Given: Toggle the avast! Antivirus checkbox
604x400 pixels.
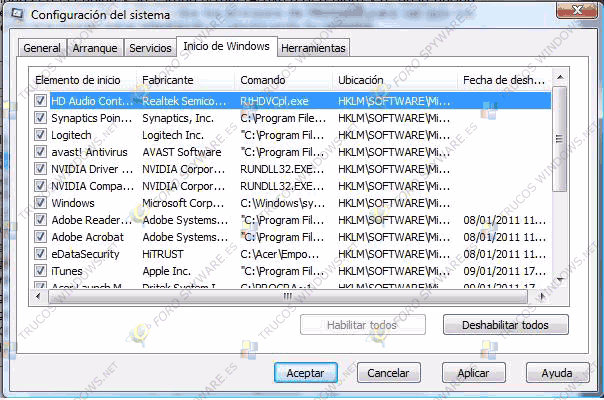Looking at the screenshot, I should coord(40,152).
